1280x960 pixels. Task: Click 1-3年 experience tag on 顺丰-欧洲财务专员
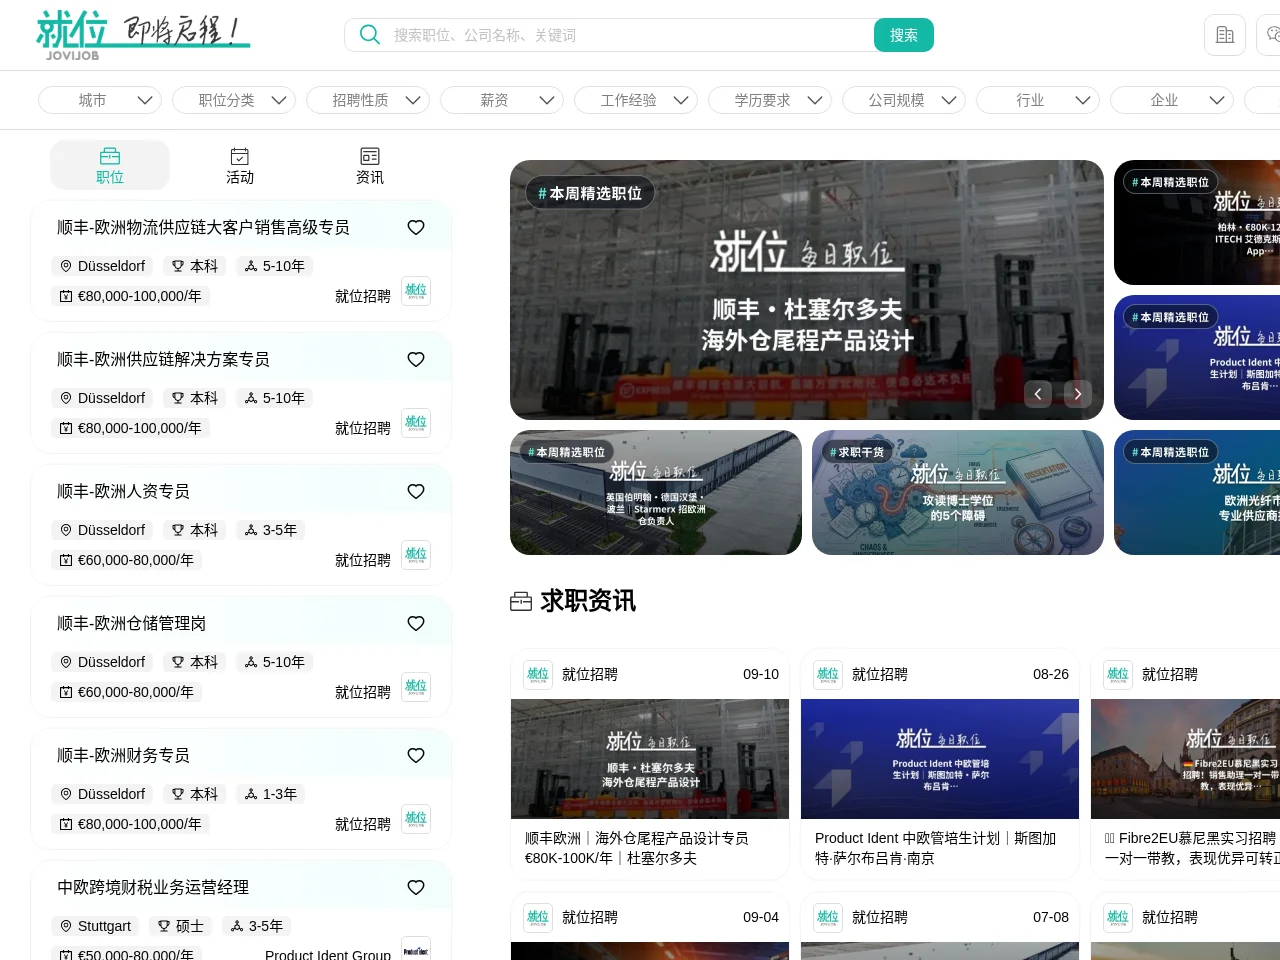tap(271, 794)
